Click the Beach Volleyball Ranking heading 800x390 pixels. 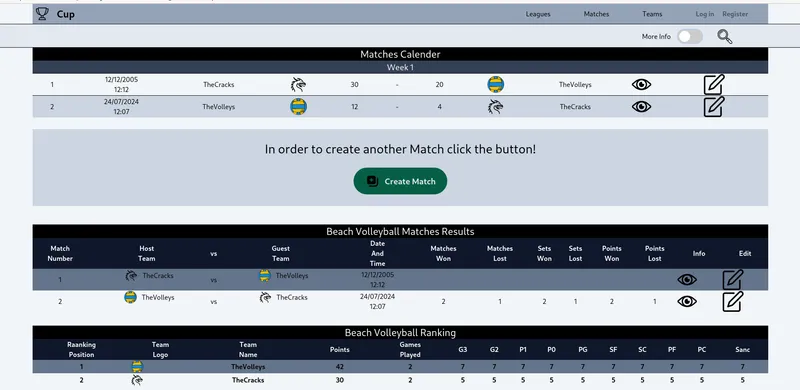point(400,332)
